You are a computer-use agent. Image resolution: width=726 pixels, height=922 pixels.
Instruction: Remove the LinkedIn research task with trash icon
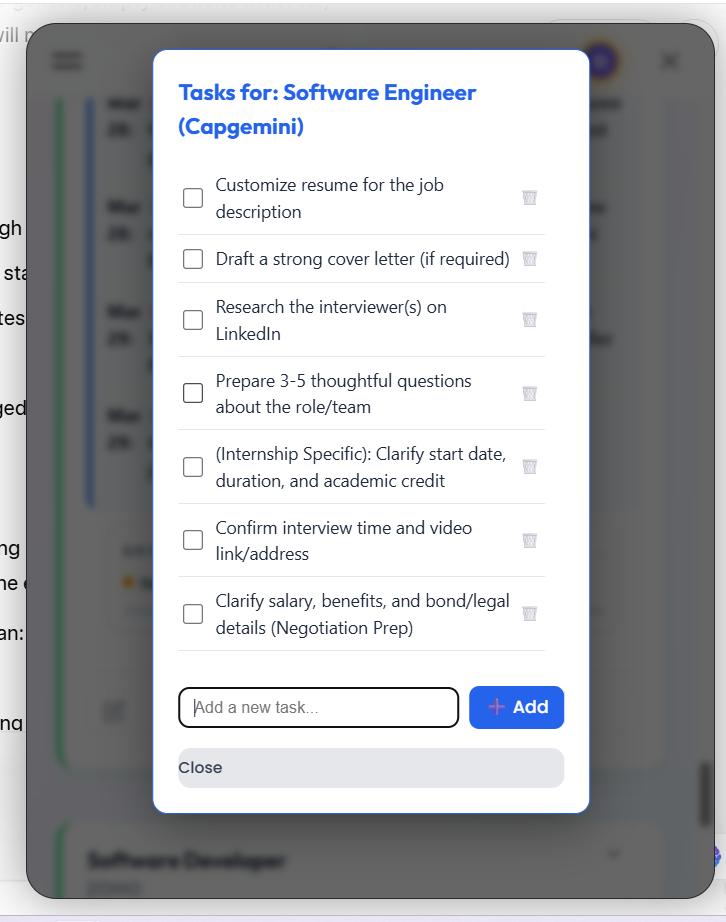(x=529, y=319)
